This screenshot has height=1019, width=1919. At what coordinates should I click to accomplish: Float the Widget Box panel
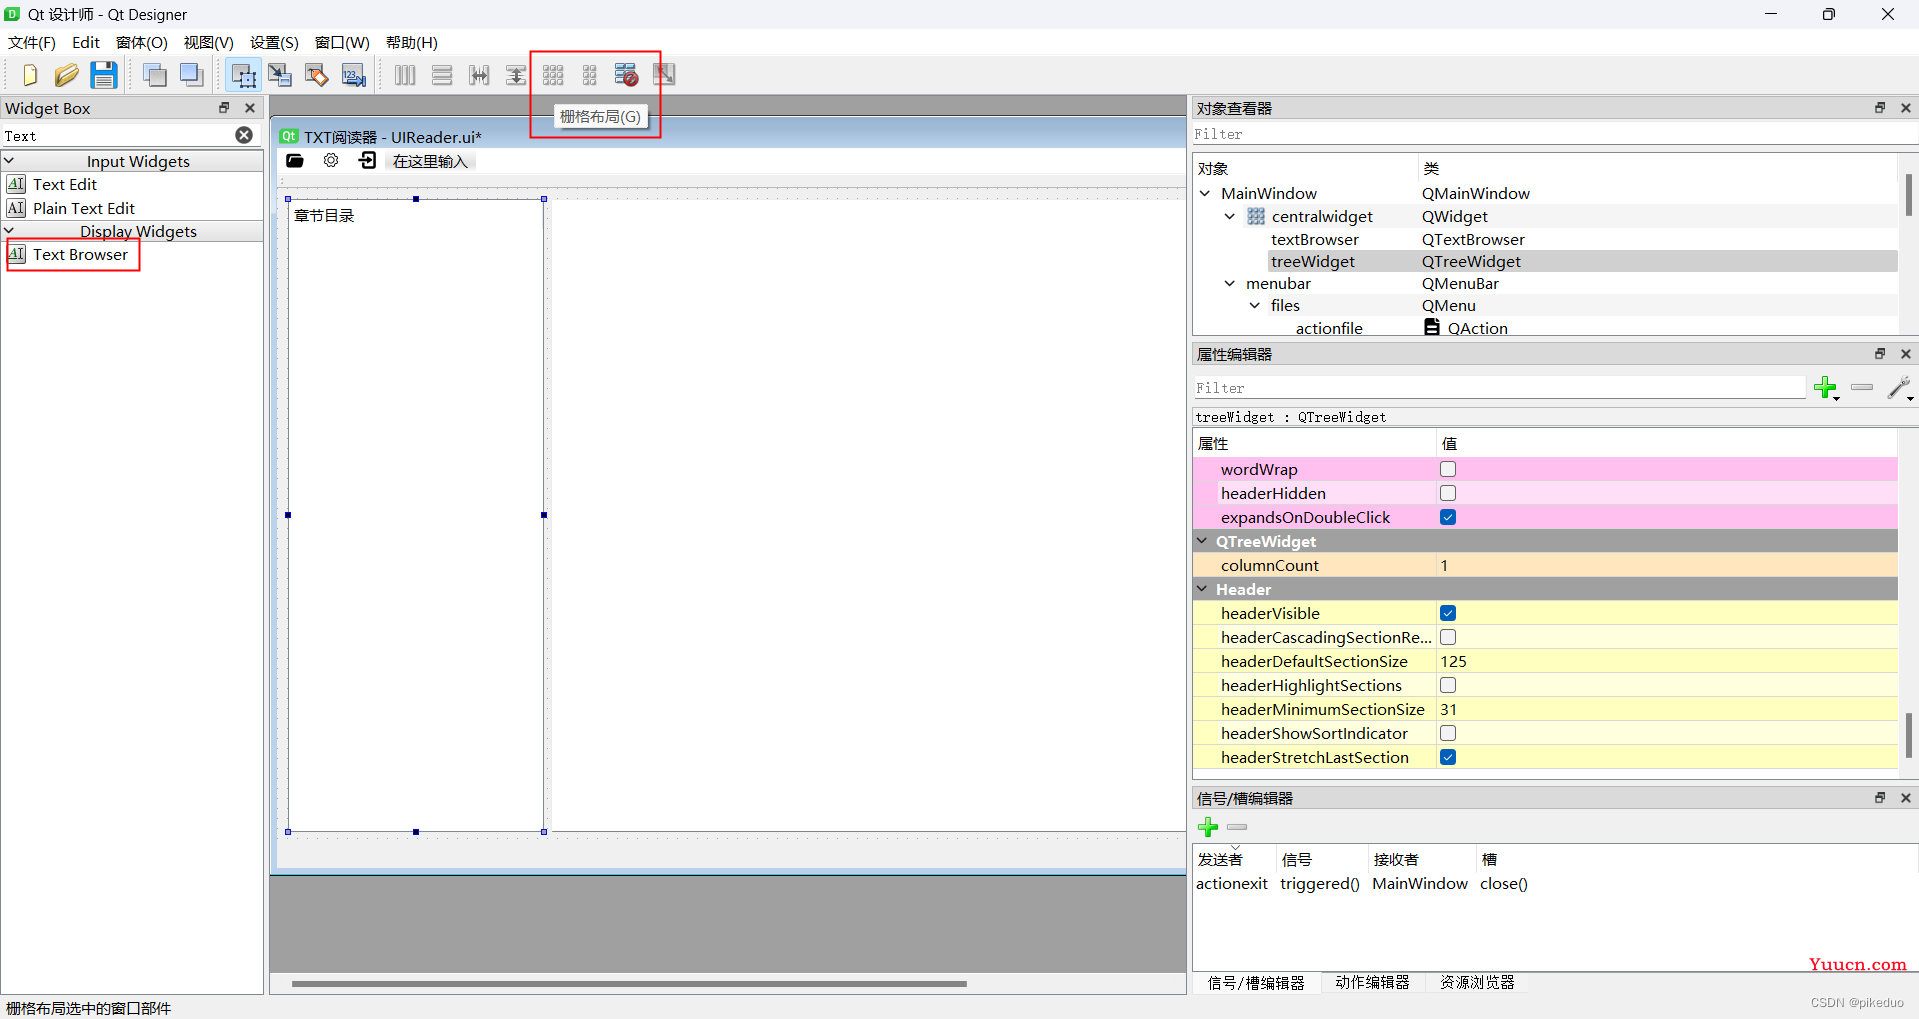point(224,108)
